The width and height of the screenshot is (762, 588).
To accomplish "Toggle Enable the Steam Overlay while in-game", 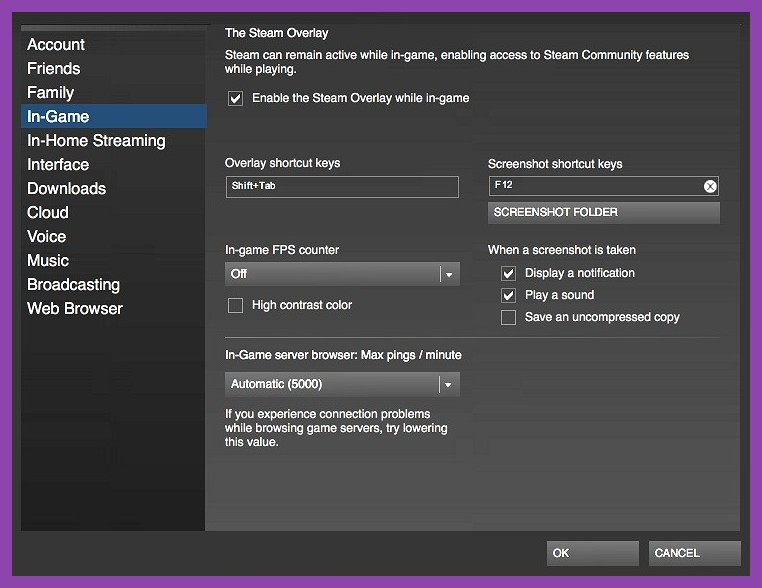I will 236,99.
